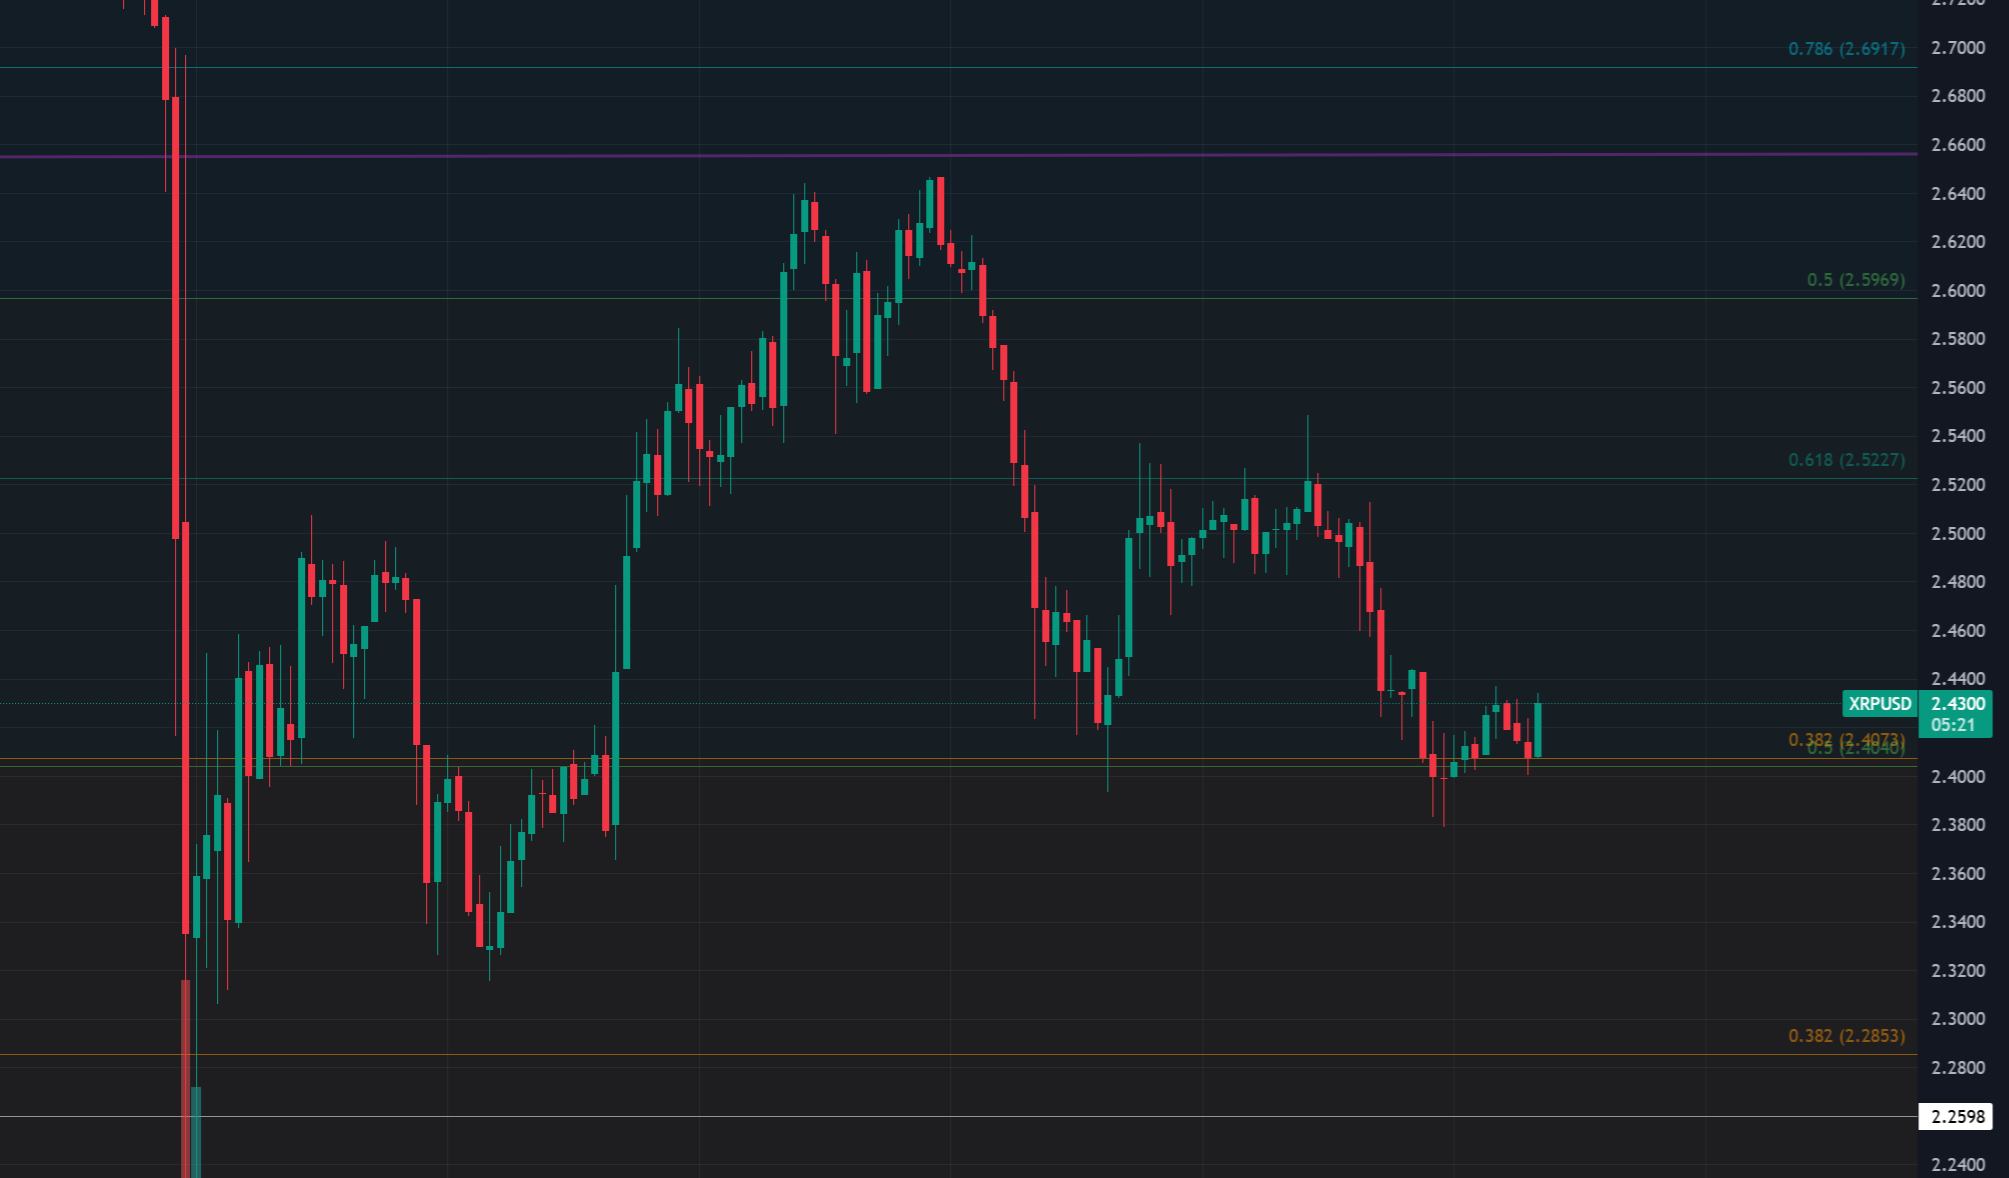Select the 0.5 (2.5969) Fibonacci level label
This screenshot has height=1178, width=2009.
point(1855,280)
